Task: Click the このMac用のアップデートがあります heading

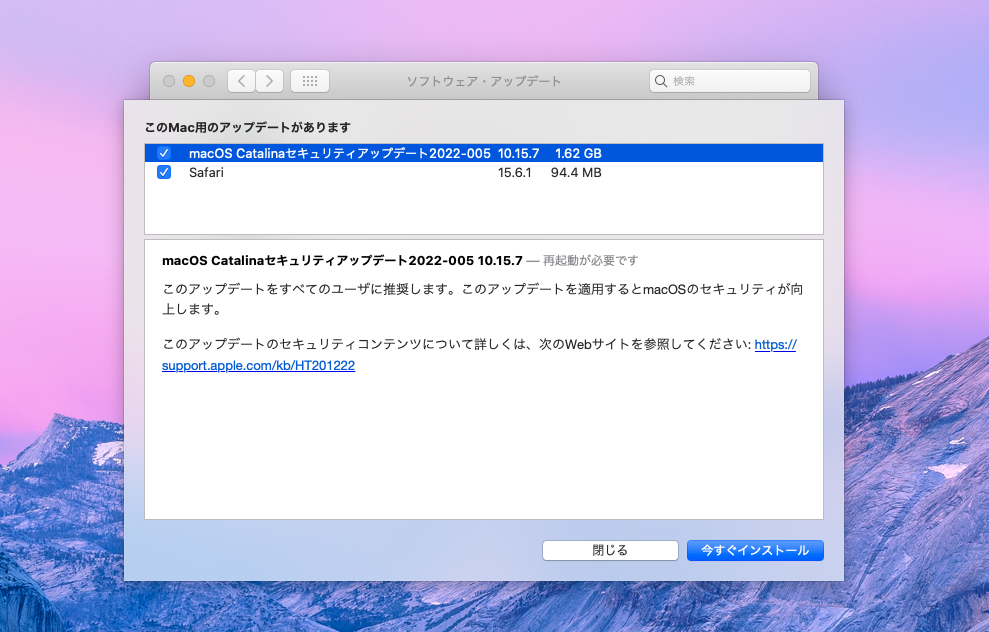Action: pos(247,127)
